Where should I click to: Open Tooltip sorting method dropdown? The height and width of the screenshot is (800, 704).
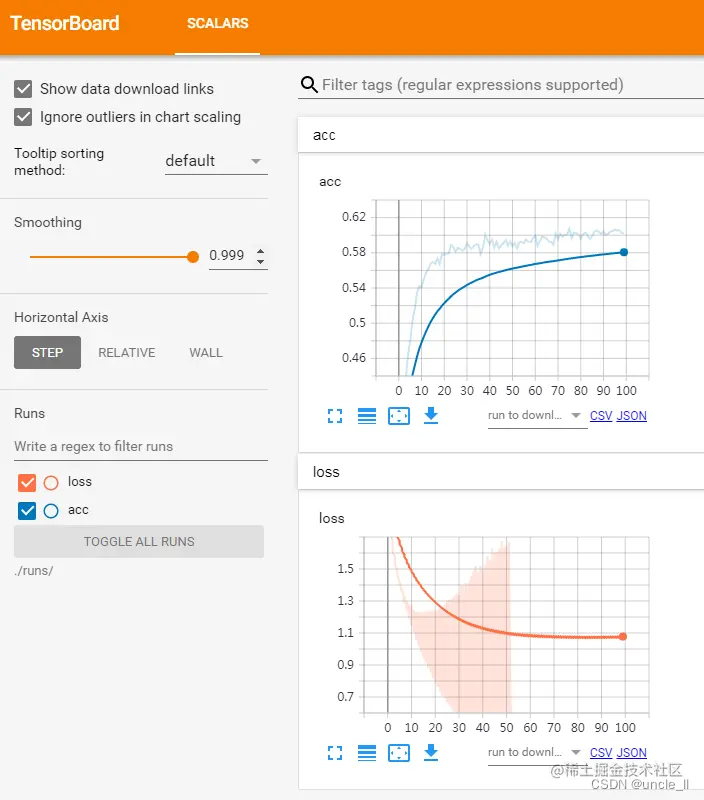[216, 161]
